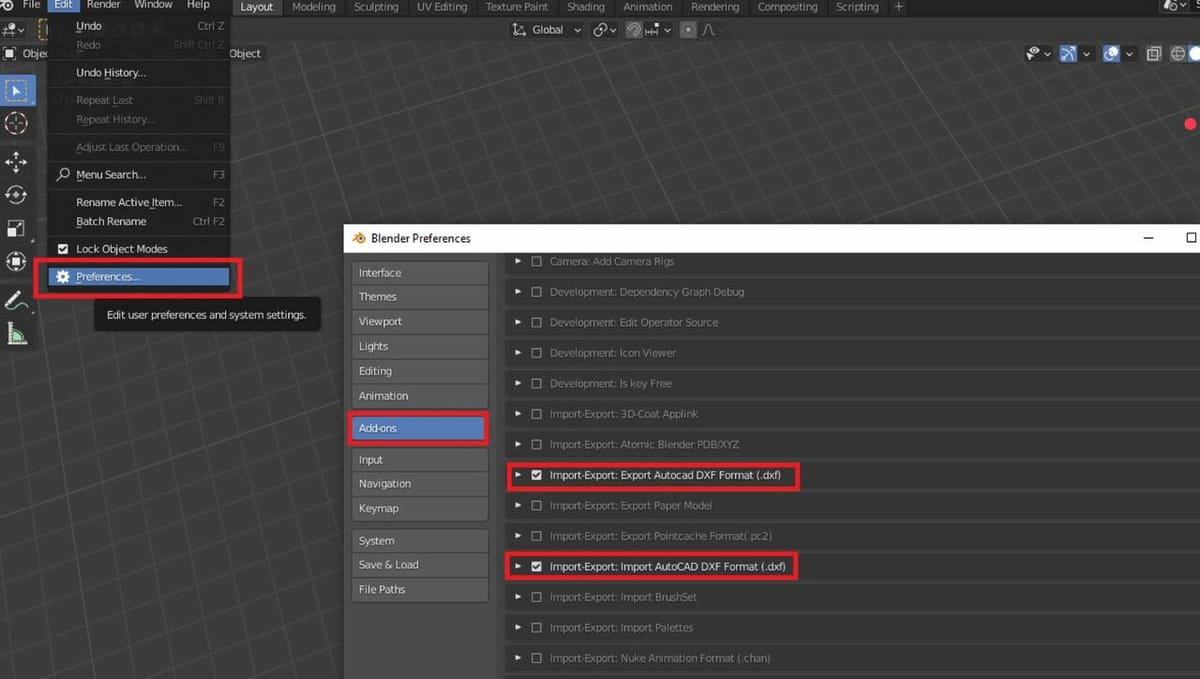1200x679 pixels.
Task: Disable Export Autocad DXF Format add-on
Action: 537,475
